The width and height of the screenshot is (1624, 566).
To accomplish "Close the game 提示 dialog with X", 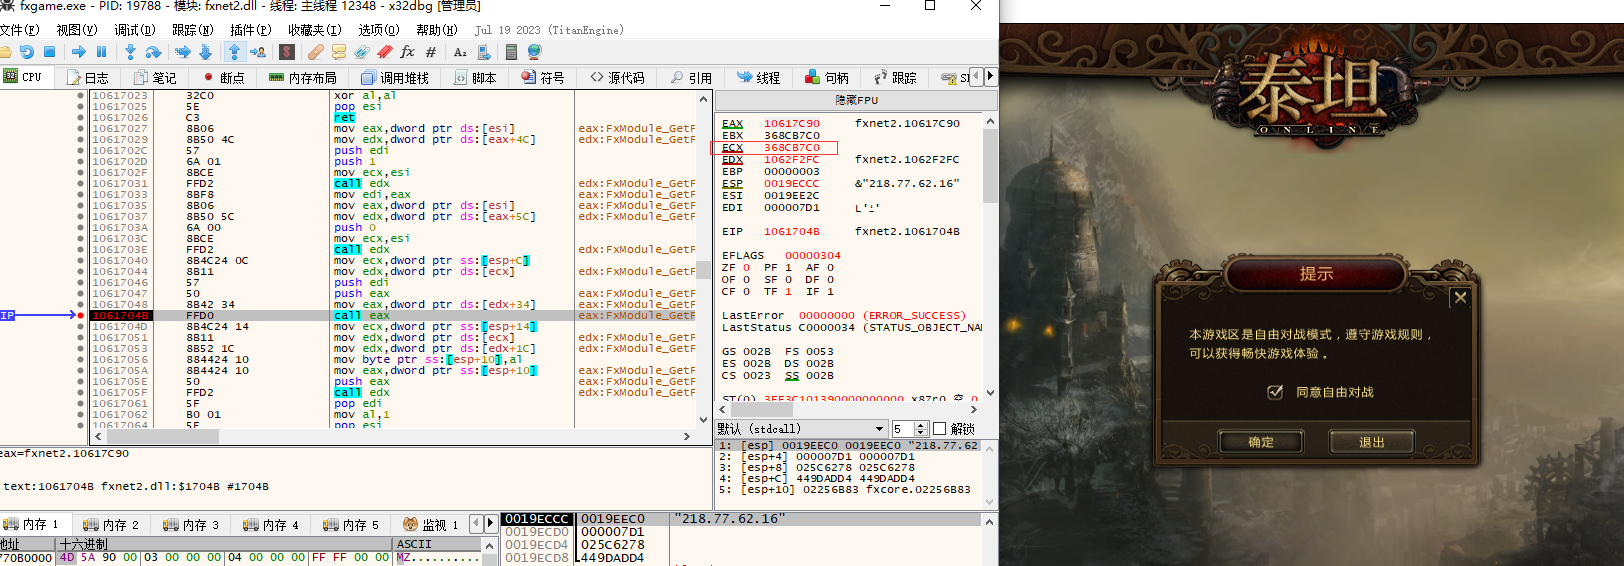I will tap(1460, 297).
